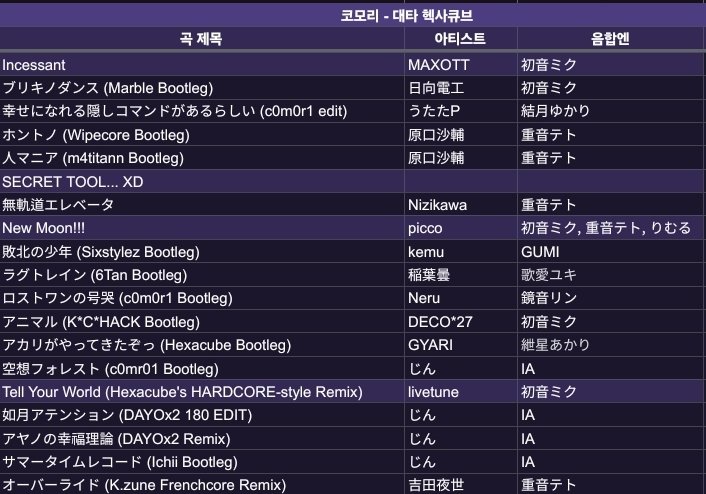The image size is (706, 494).
Task: Click the SECRET TOOL... XD cell
Action: (202, 181)
